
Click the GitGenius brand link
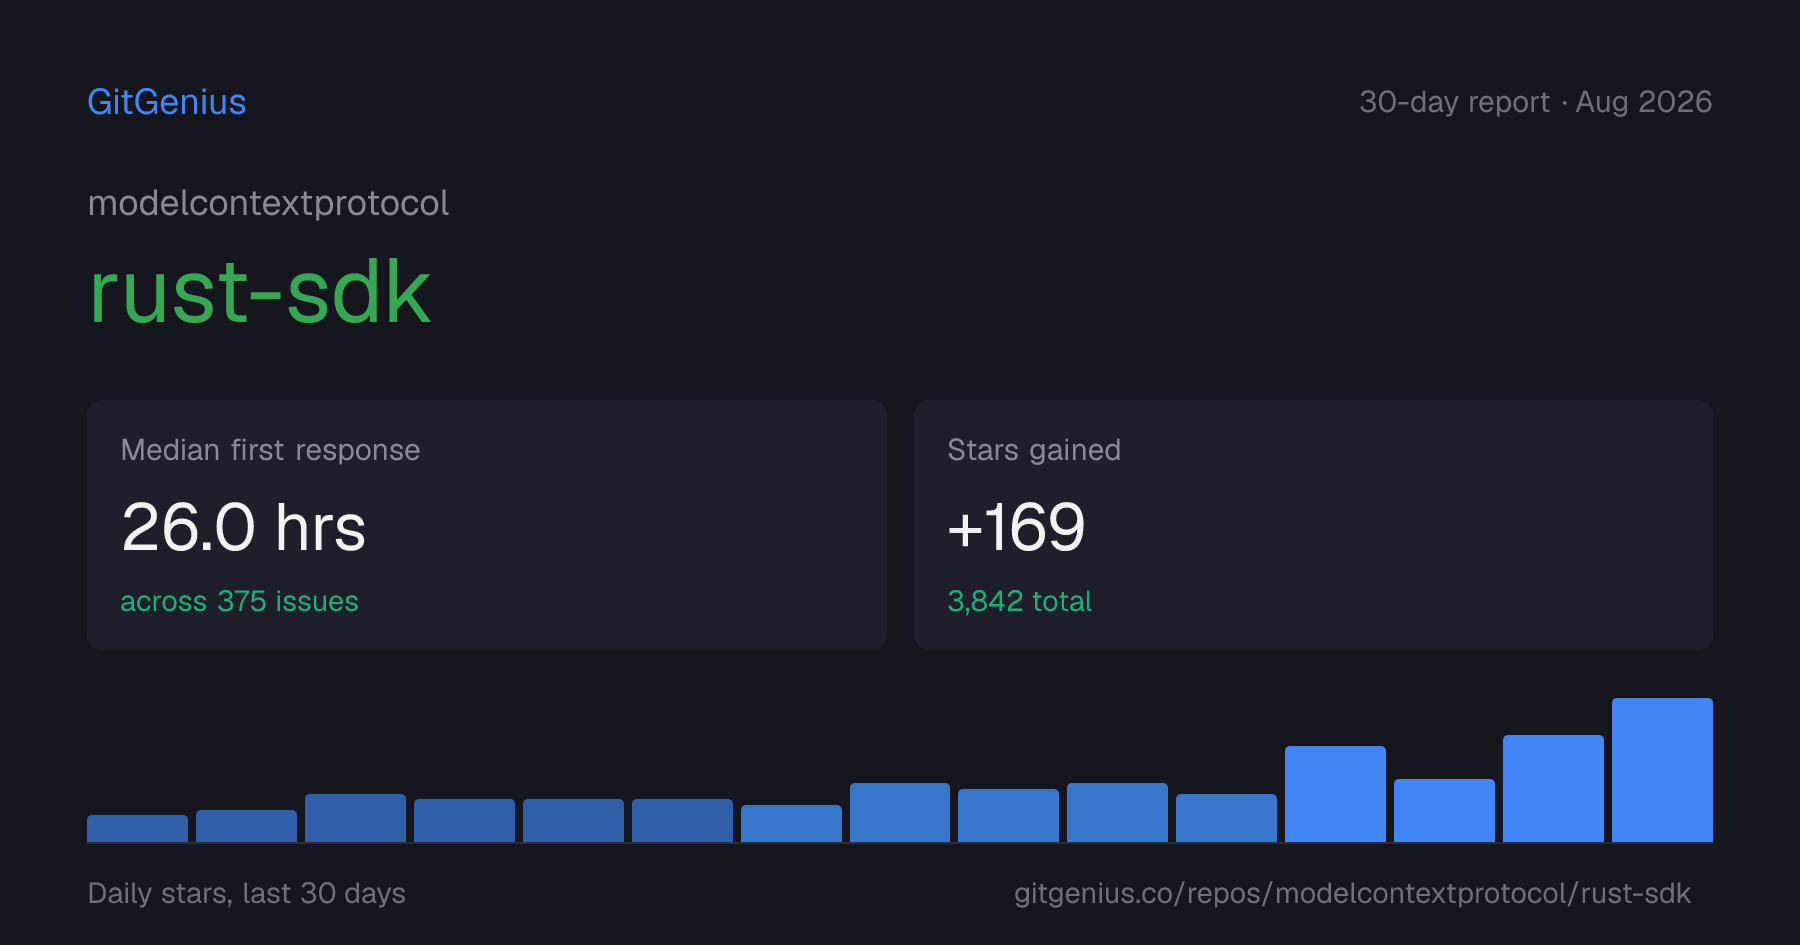point(167,102)
